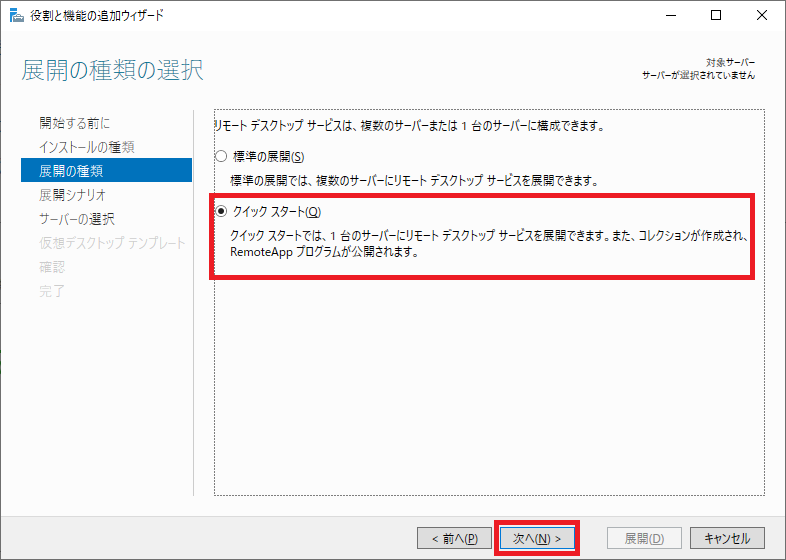
Task: Click the 役割と機能の追加ウィザード title text
Action: (x=97, y=16)
